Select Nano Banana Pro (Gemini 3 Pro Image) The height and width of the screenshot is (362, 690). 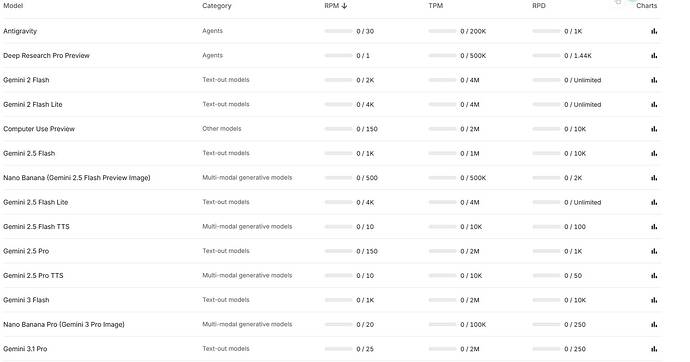point(64,324)
